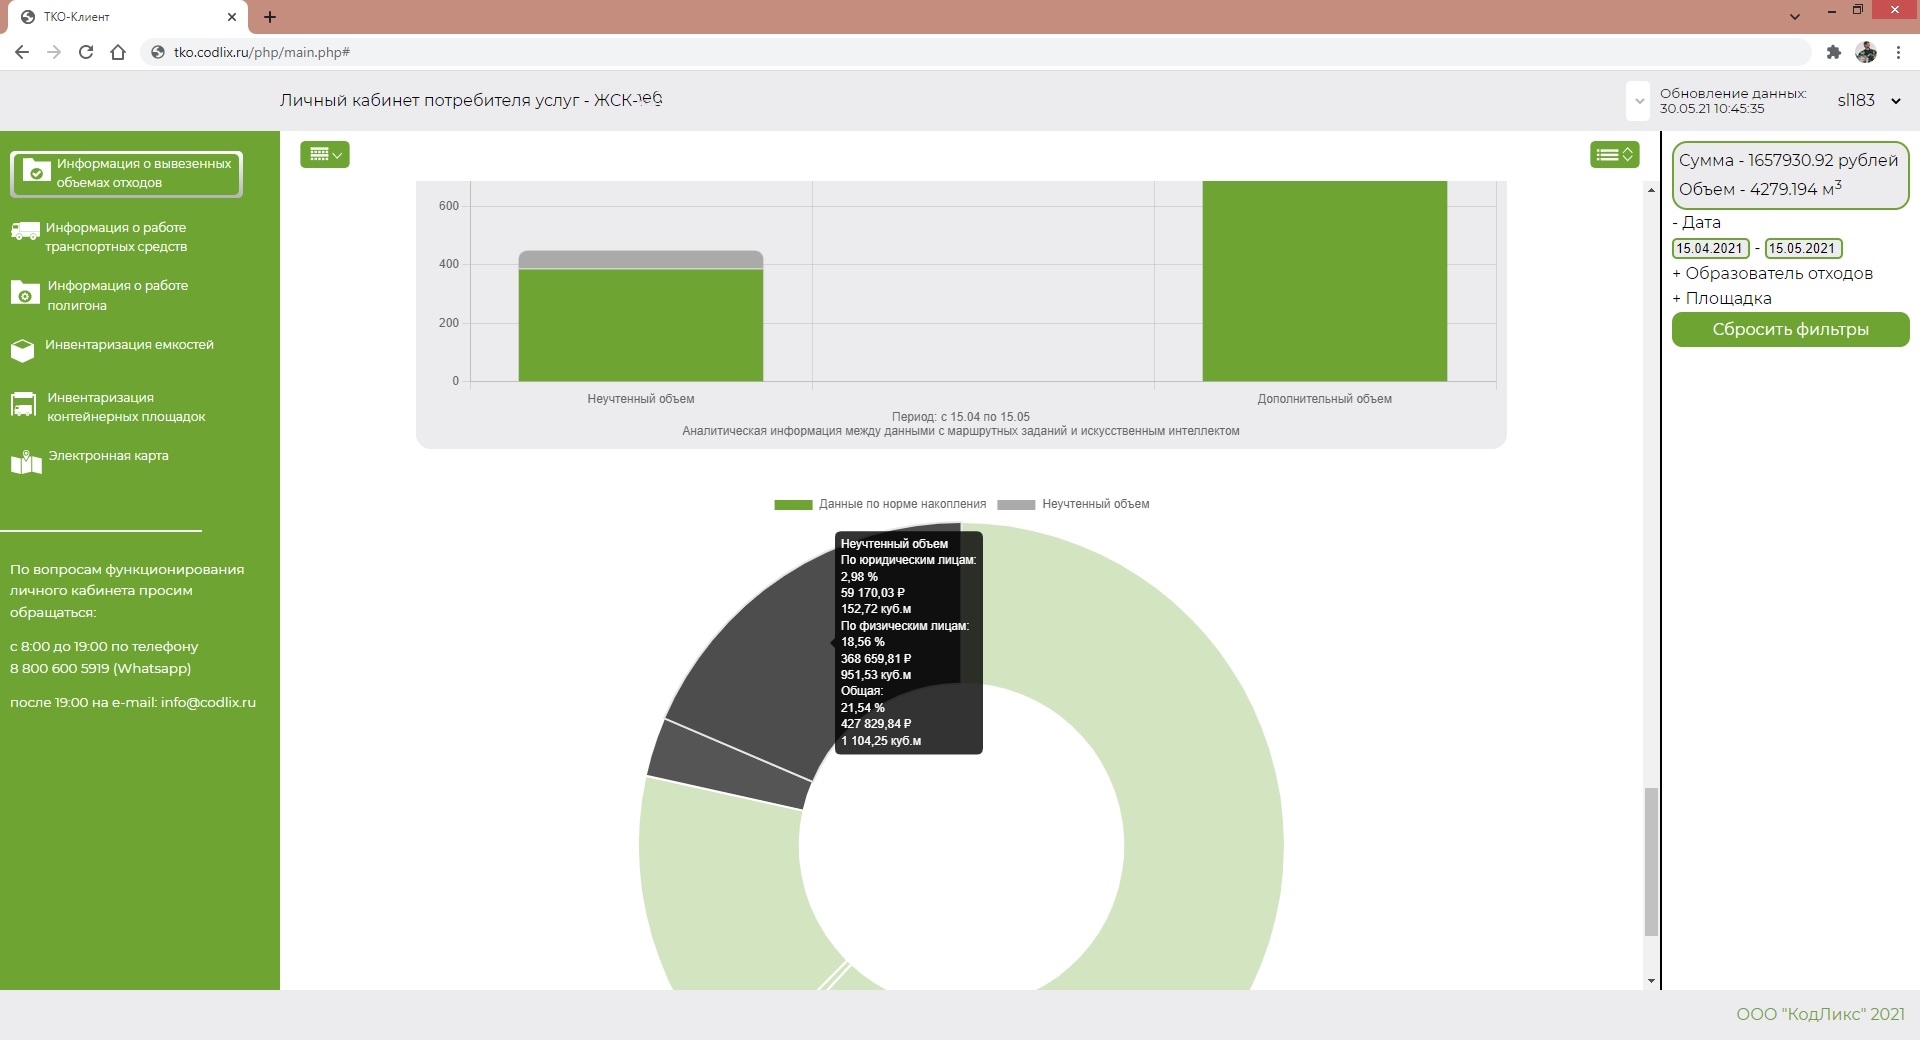Expand the header dropdown beside Обновление данных
Image resolution: width=1920 pixels, height=1040 pixels.
click(x=1638, y=100)
